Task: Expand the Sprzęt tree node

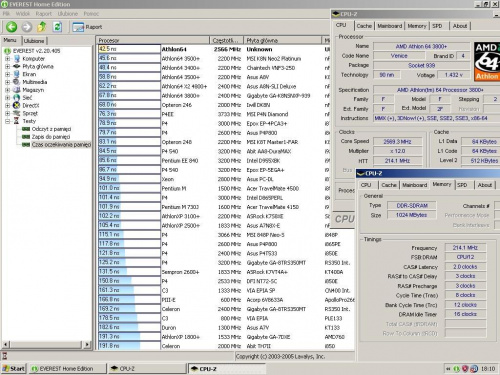Action: (7, 113)
